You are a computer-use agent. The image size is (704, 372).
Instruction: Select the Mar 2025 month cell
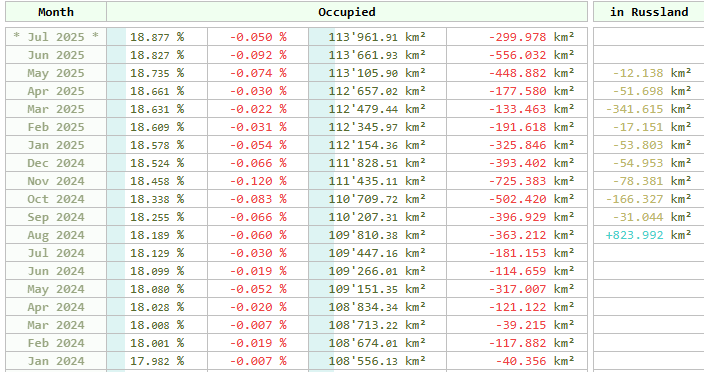pyautogui.click(x=56, y=109)
